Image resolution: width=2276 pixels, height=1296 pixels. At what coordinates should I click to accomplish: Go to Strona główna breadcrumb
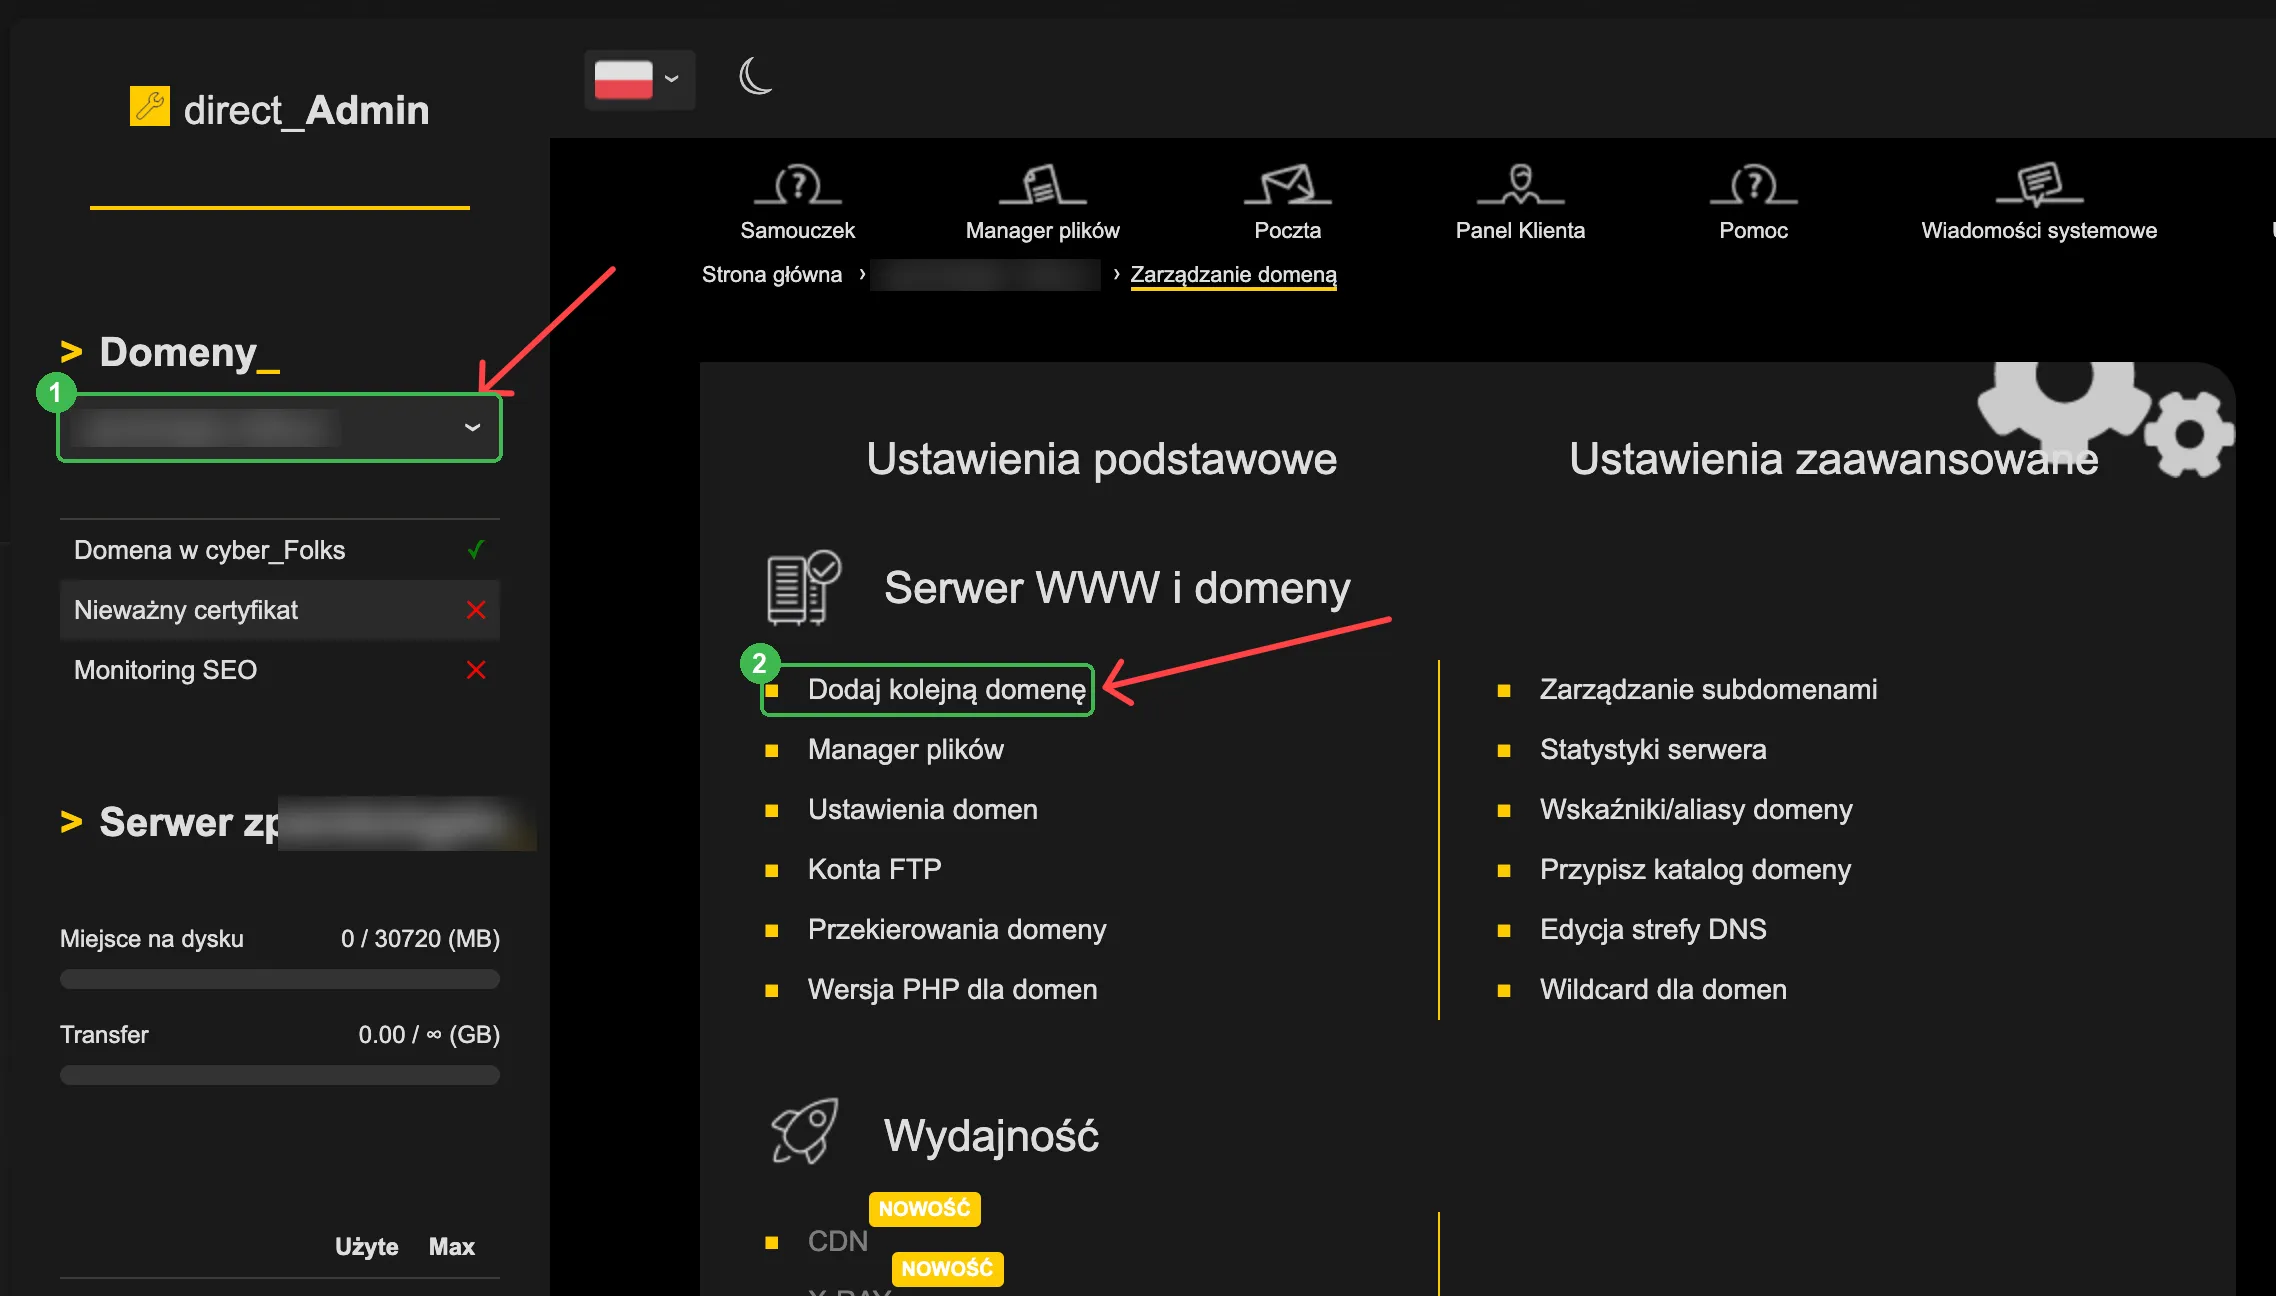tap(772, 274)
